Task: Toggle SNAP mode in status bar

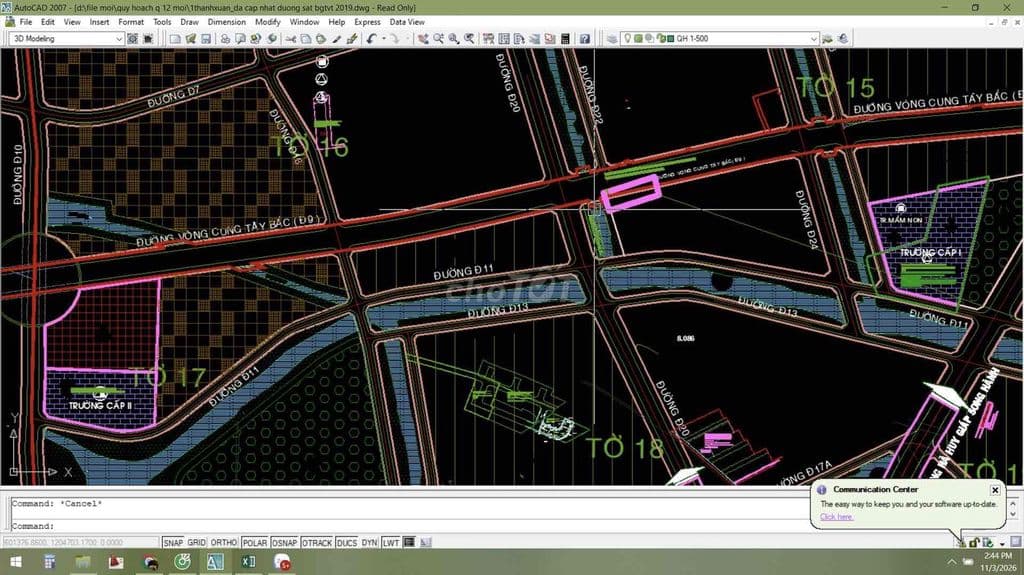Action: (x=173, y=542)
